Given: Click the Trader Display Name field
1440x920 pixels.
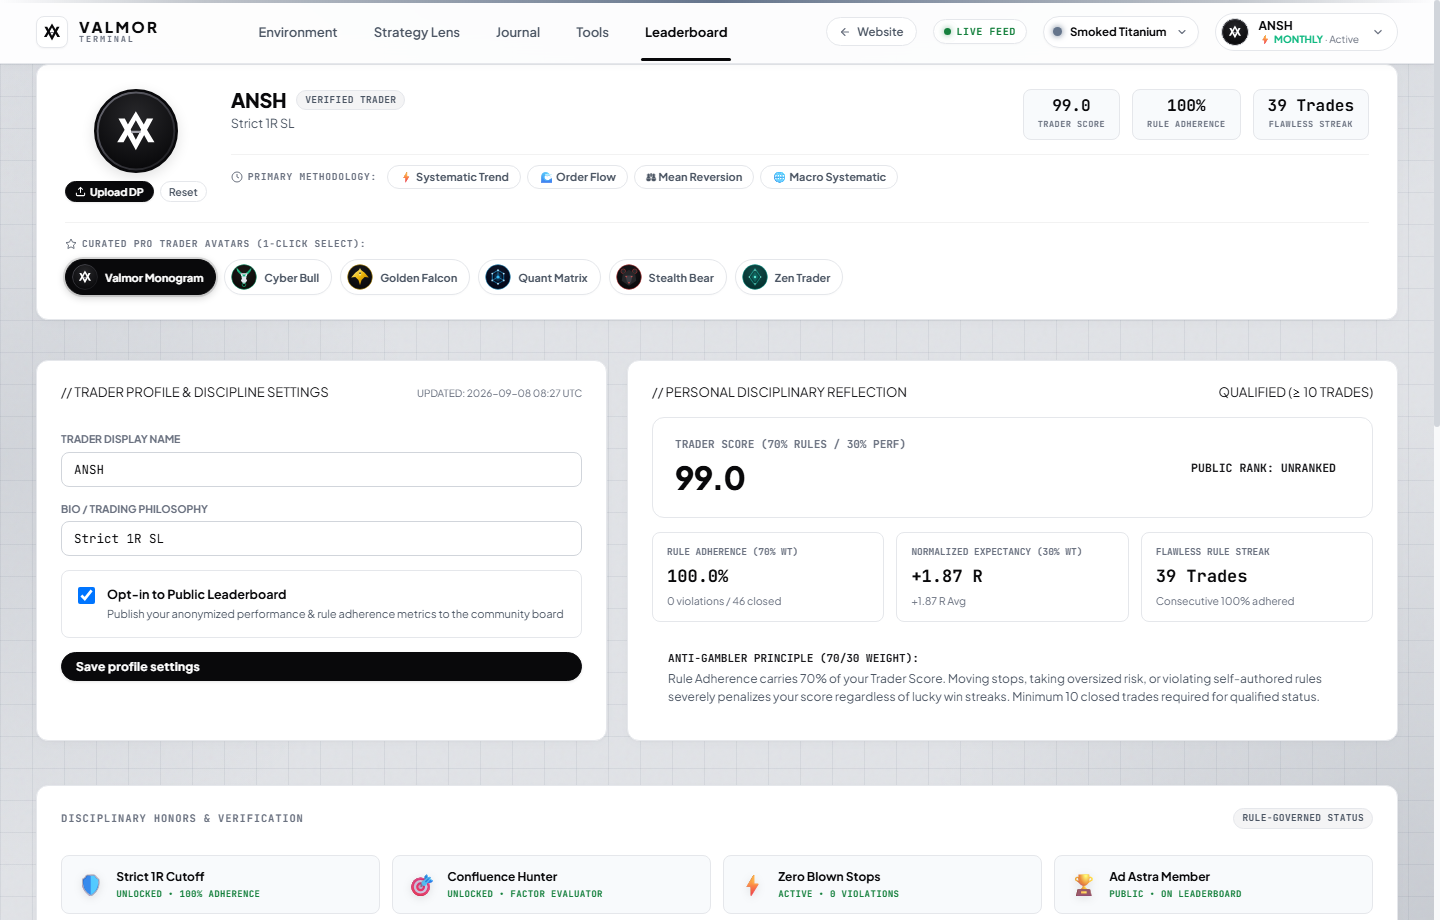Looking at the screenshot, I should (x=321, y=470).
